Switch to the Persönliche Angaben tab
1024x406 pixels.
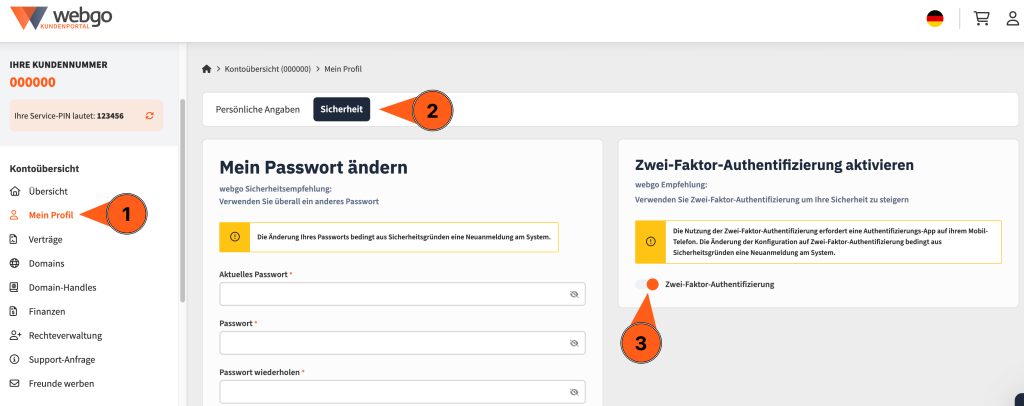[x=258, y=110]
